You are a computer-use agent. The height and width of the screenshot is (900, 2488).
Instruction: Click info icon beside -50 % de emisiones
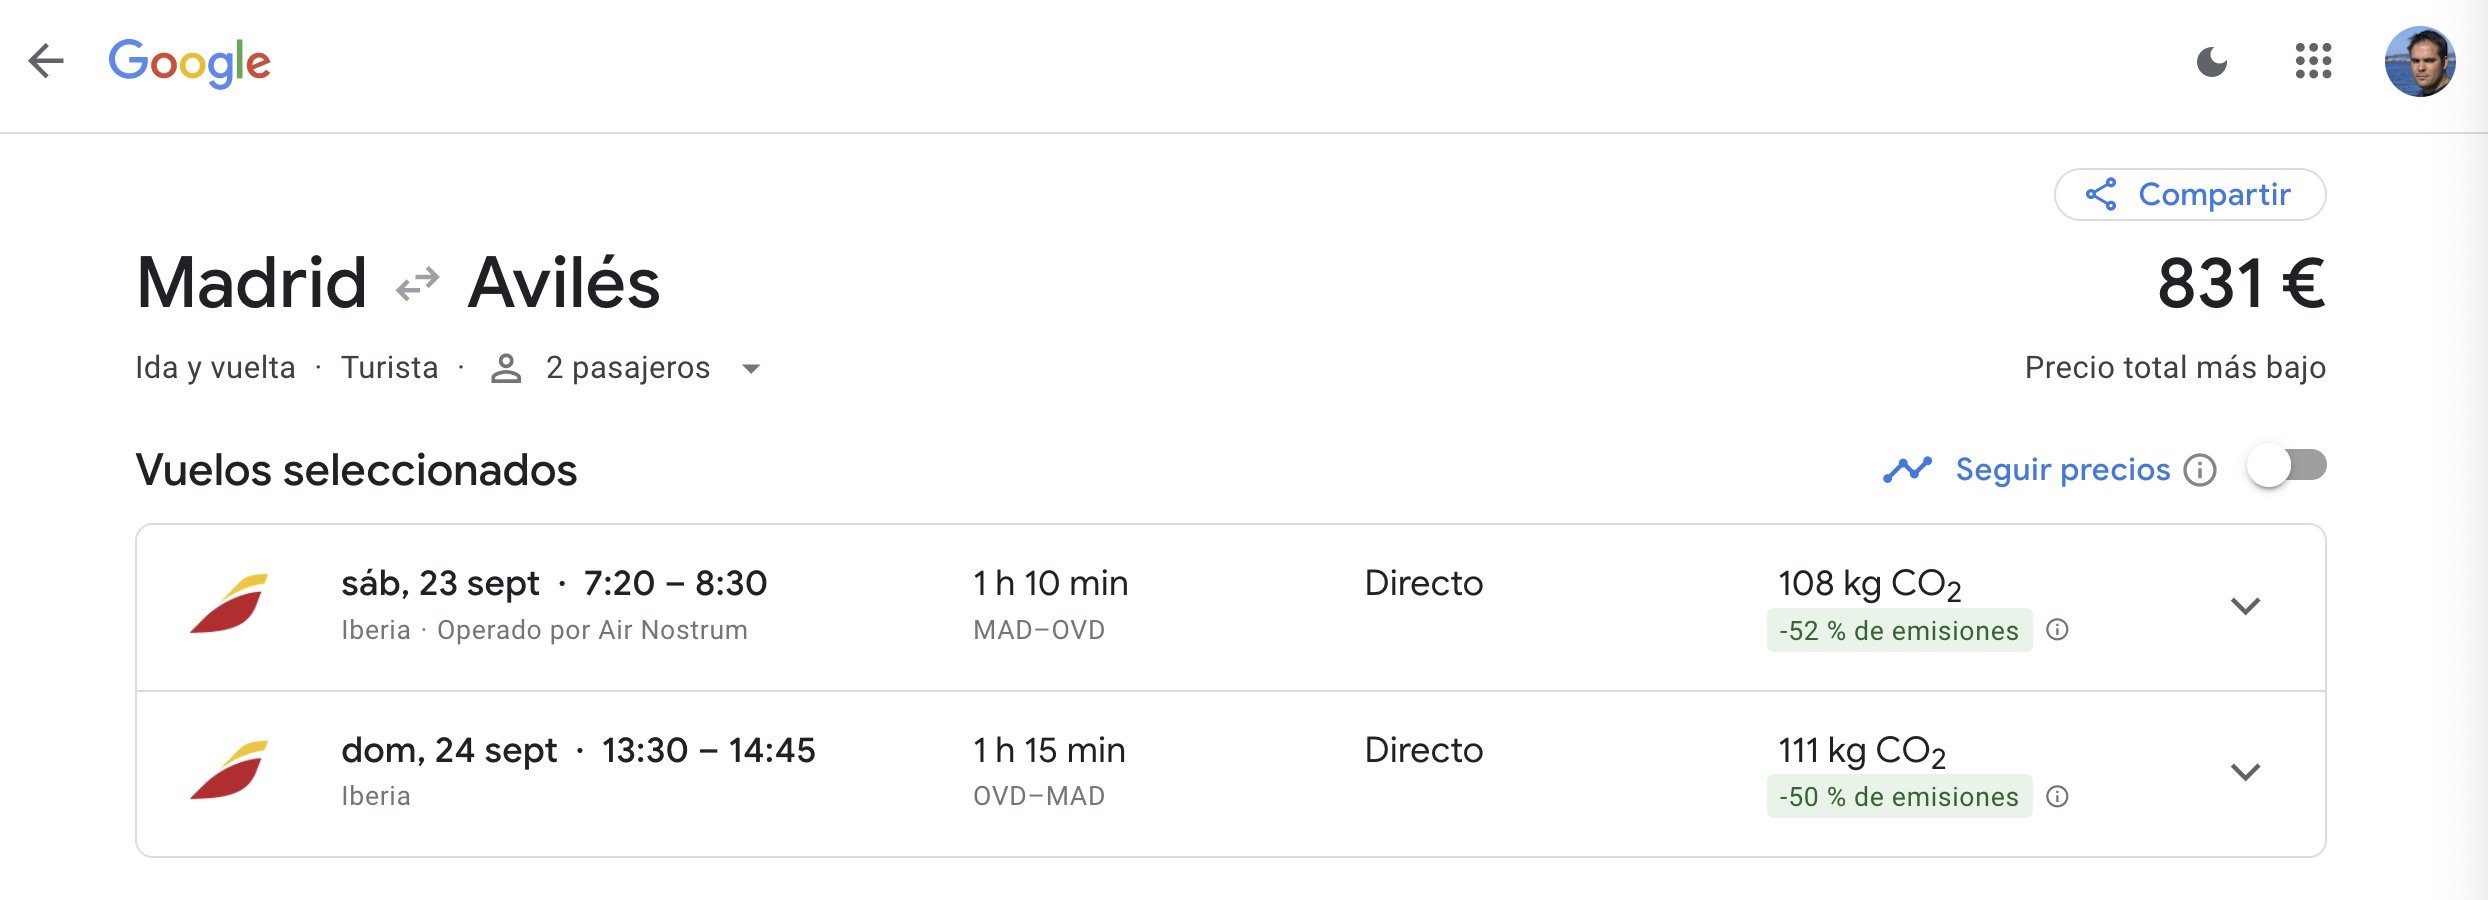tap(2057, 797)
